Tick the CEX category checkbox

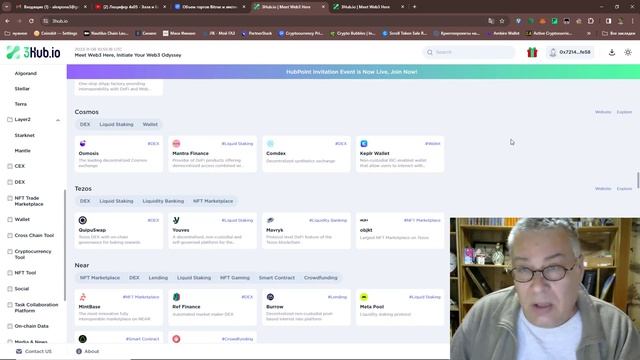point(10,166)
